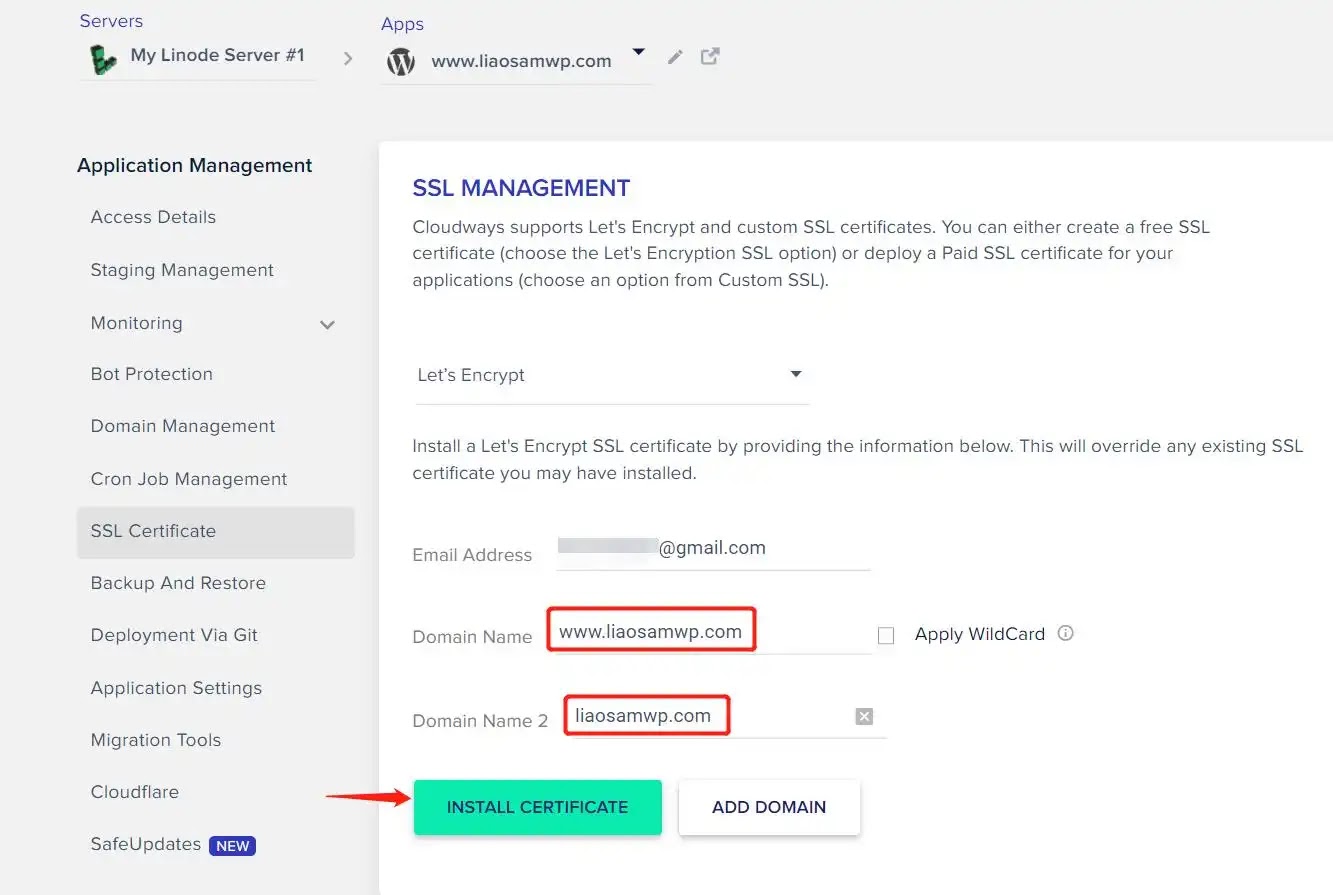The width and height of the screenshot is (1333, 895).
Task: Click the www.liaosamwp.com app name
Action: coord(521,61)
